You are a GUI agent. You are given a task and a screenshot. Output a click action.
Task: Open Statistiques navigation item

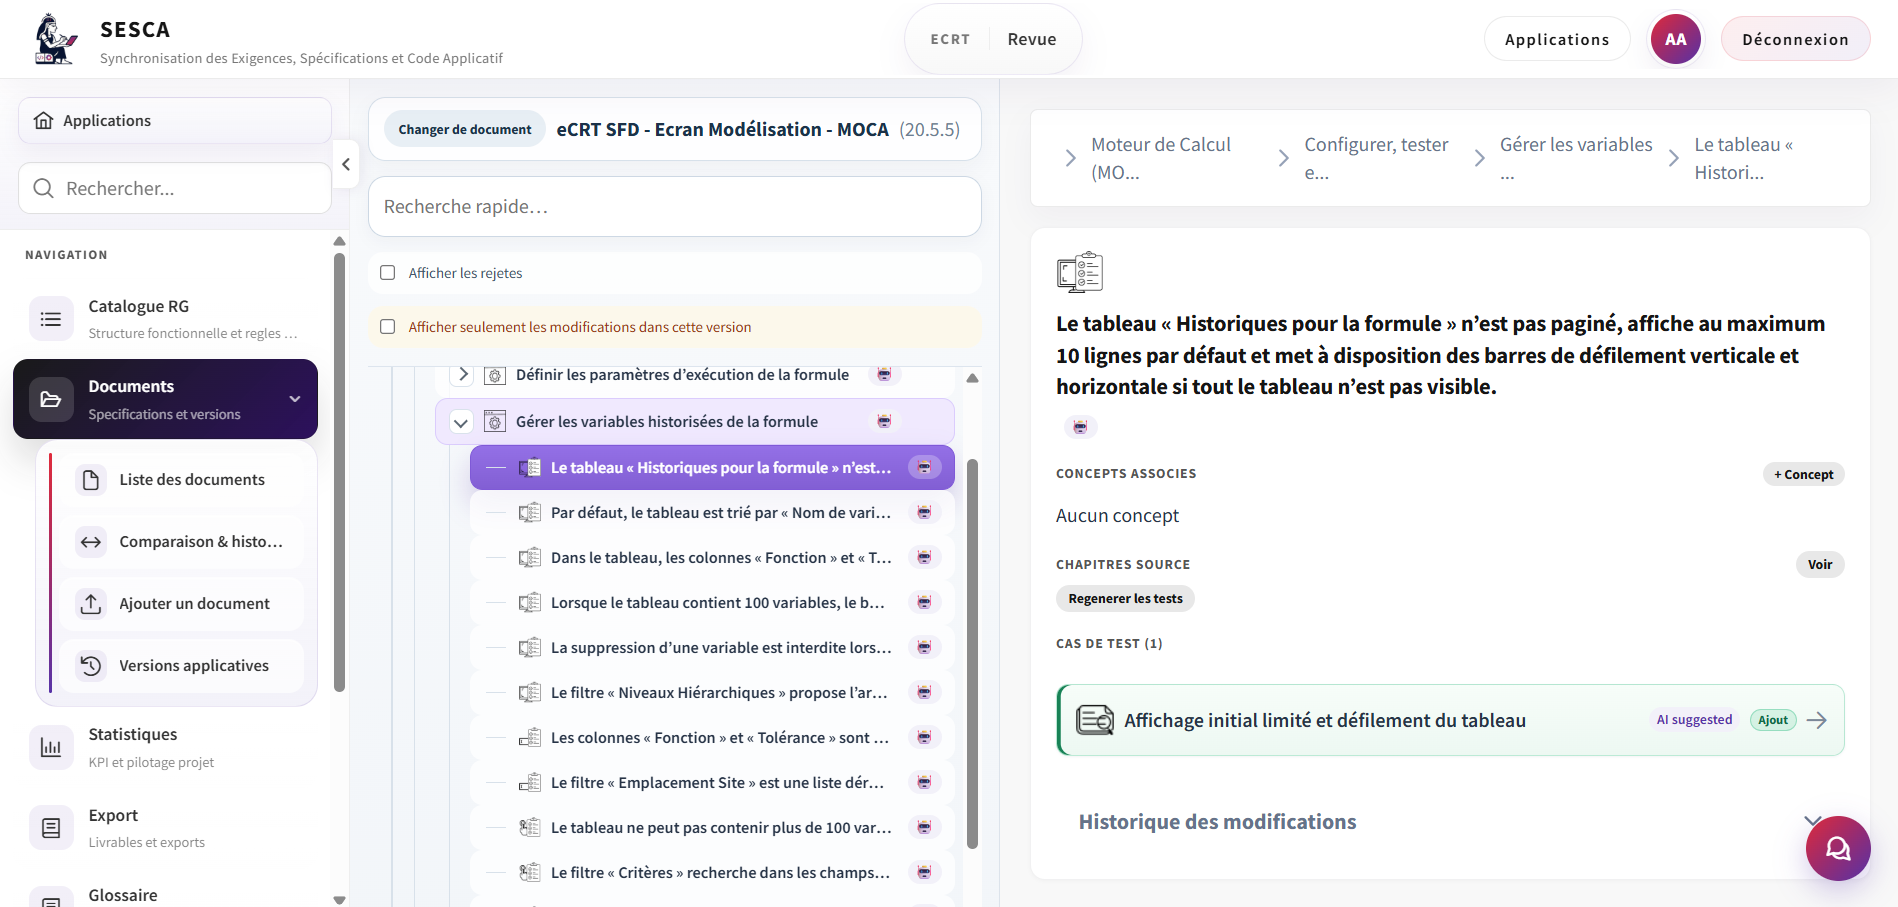tap(166, 747)
